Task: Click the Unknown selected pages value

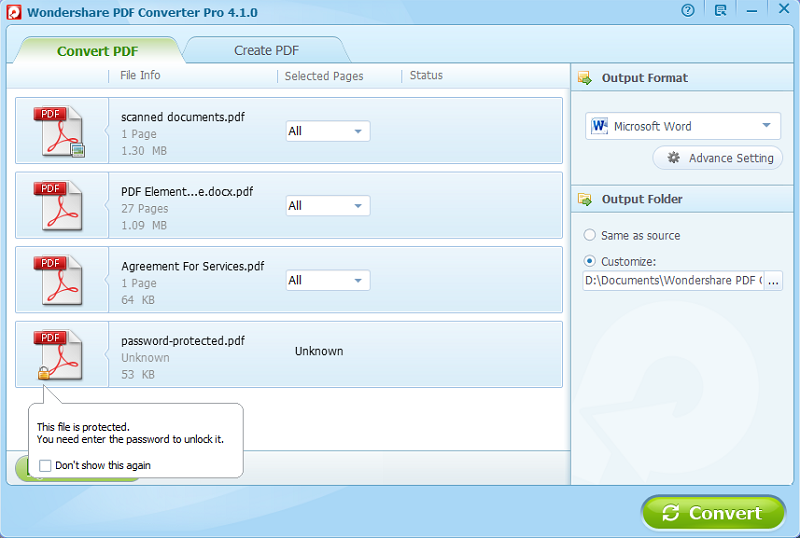Action: 319,351
